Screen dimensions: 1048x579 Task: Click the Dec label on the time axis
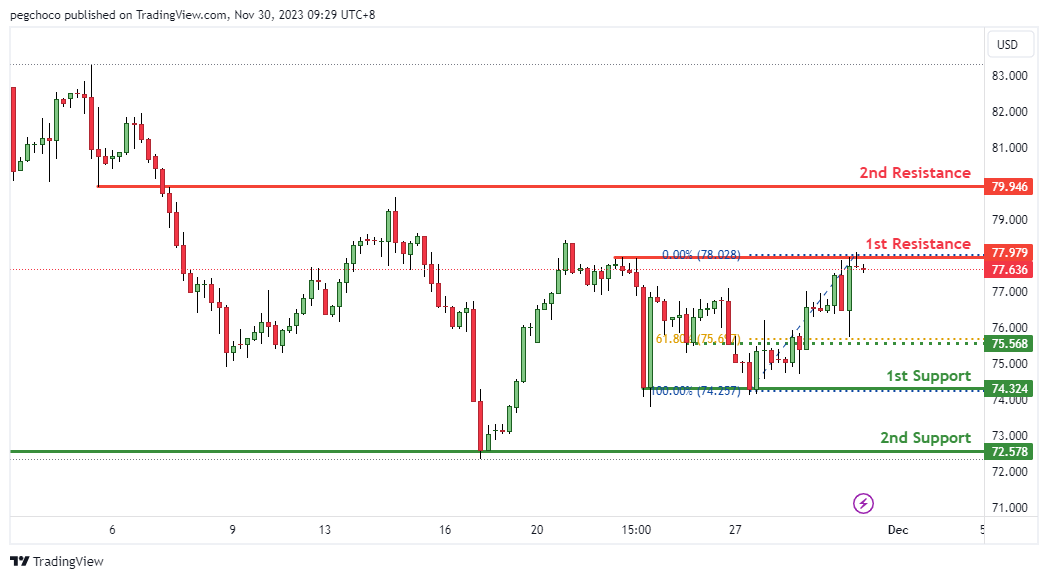(896, 530)
